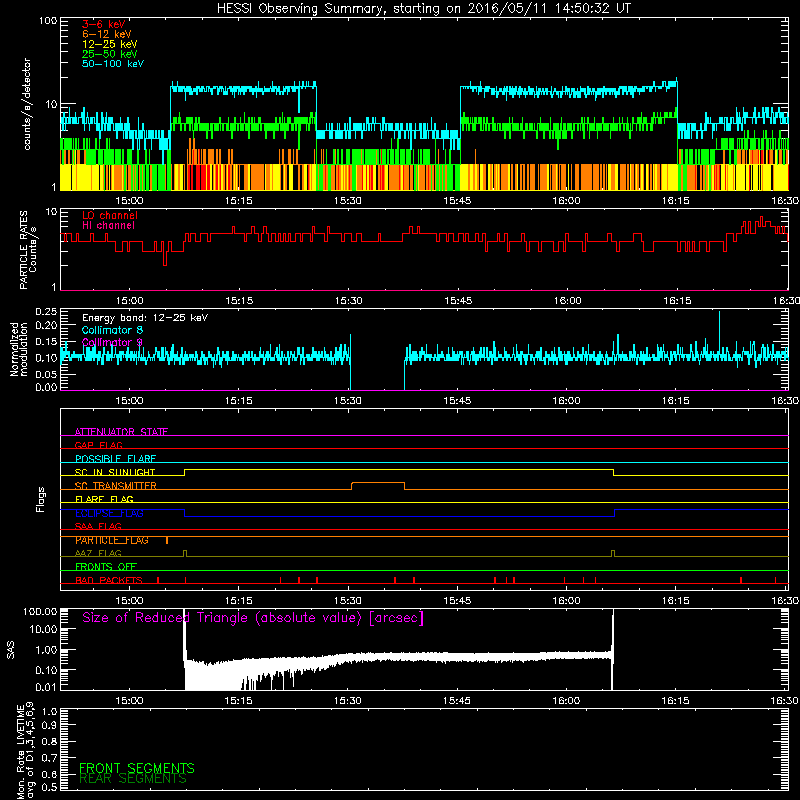Click the SC_IN_SUNLIGHT flag label
The image size is (800, 800).
pos(115,472)
